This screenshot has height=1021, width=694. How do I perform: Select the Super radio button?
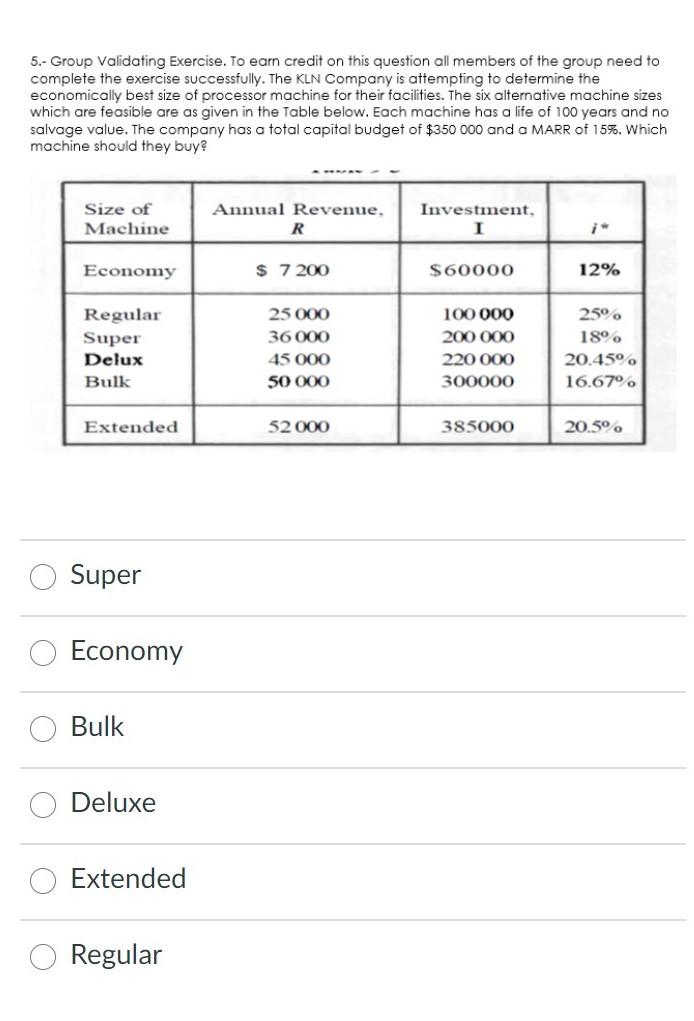pos(43,575)
